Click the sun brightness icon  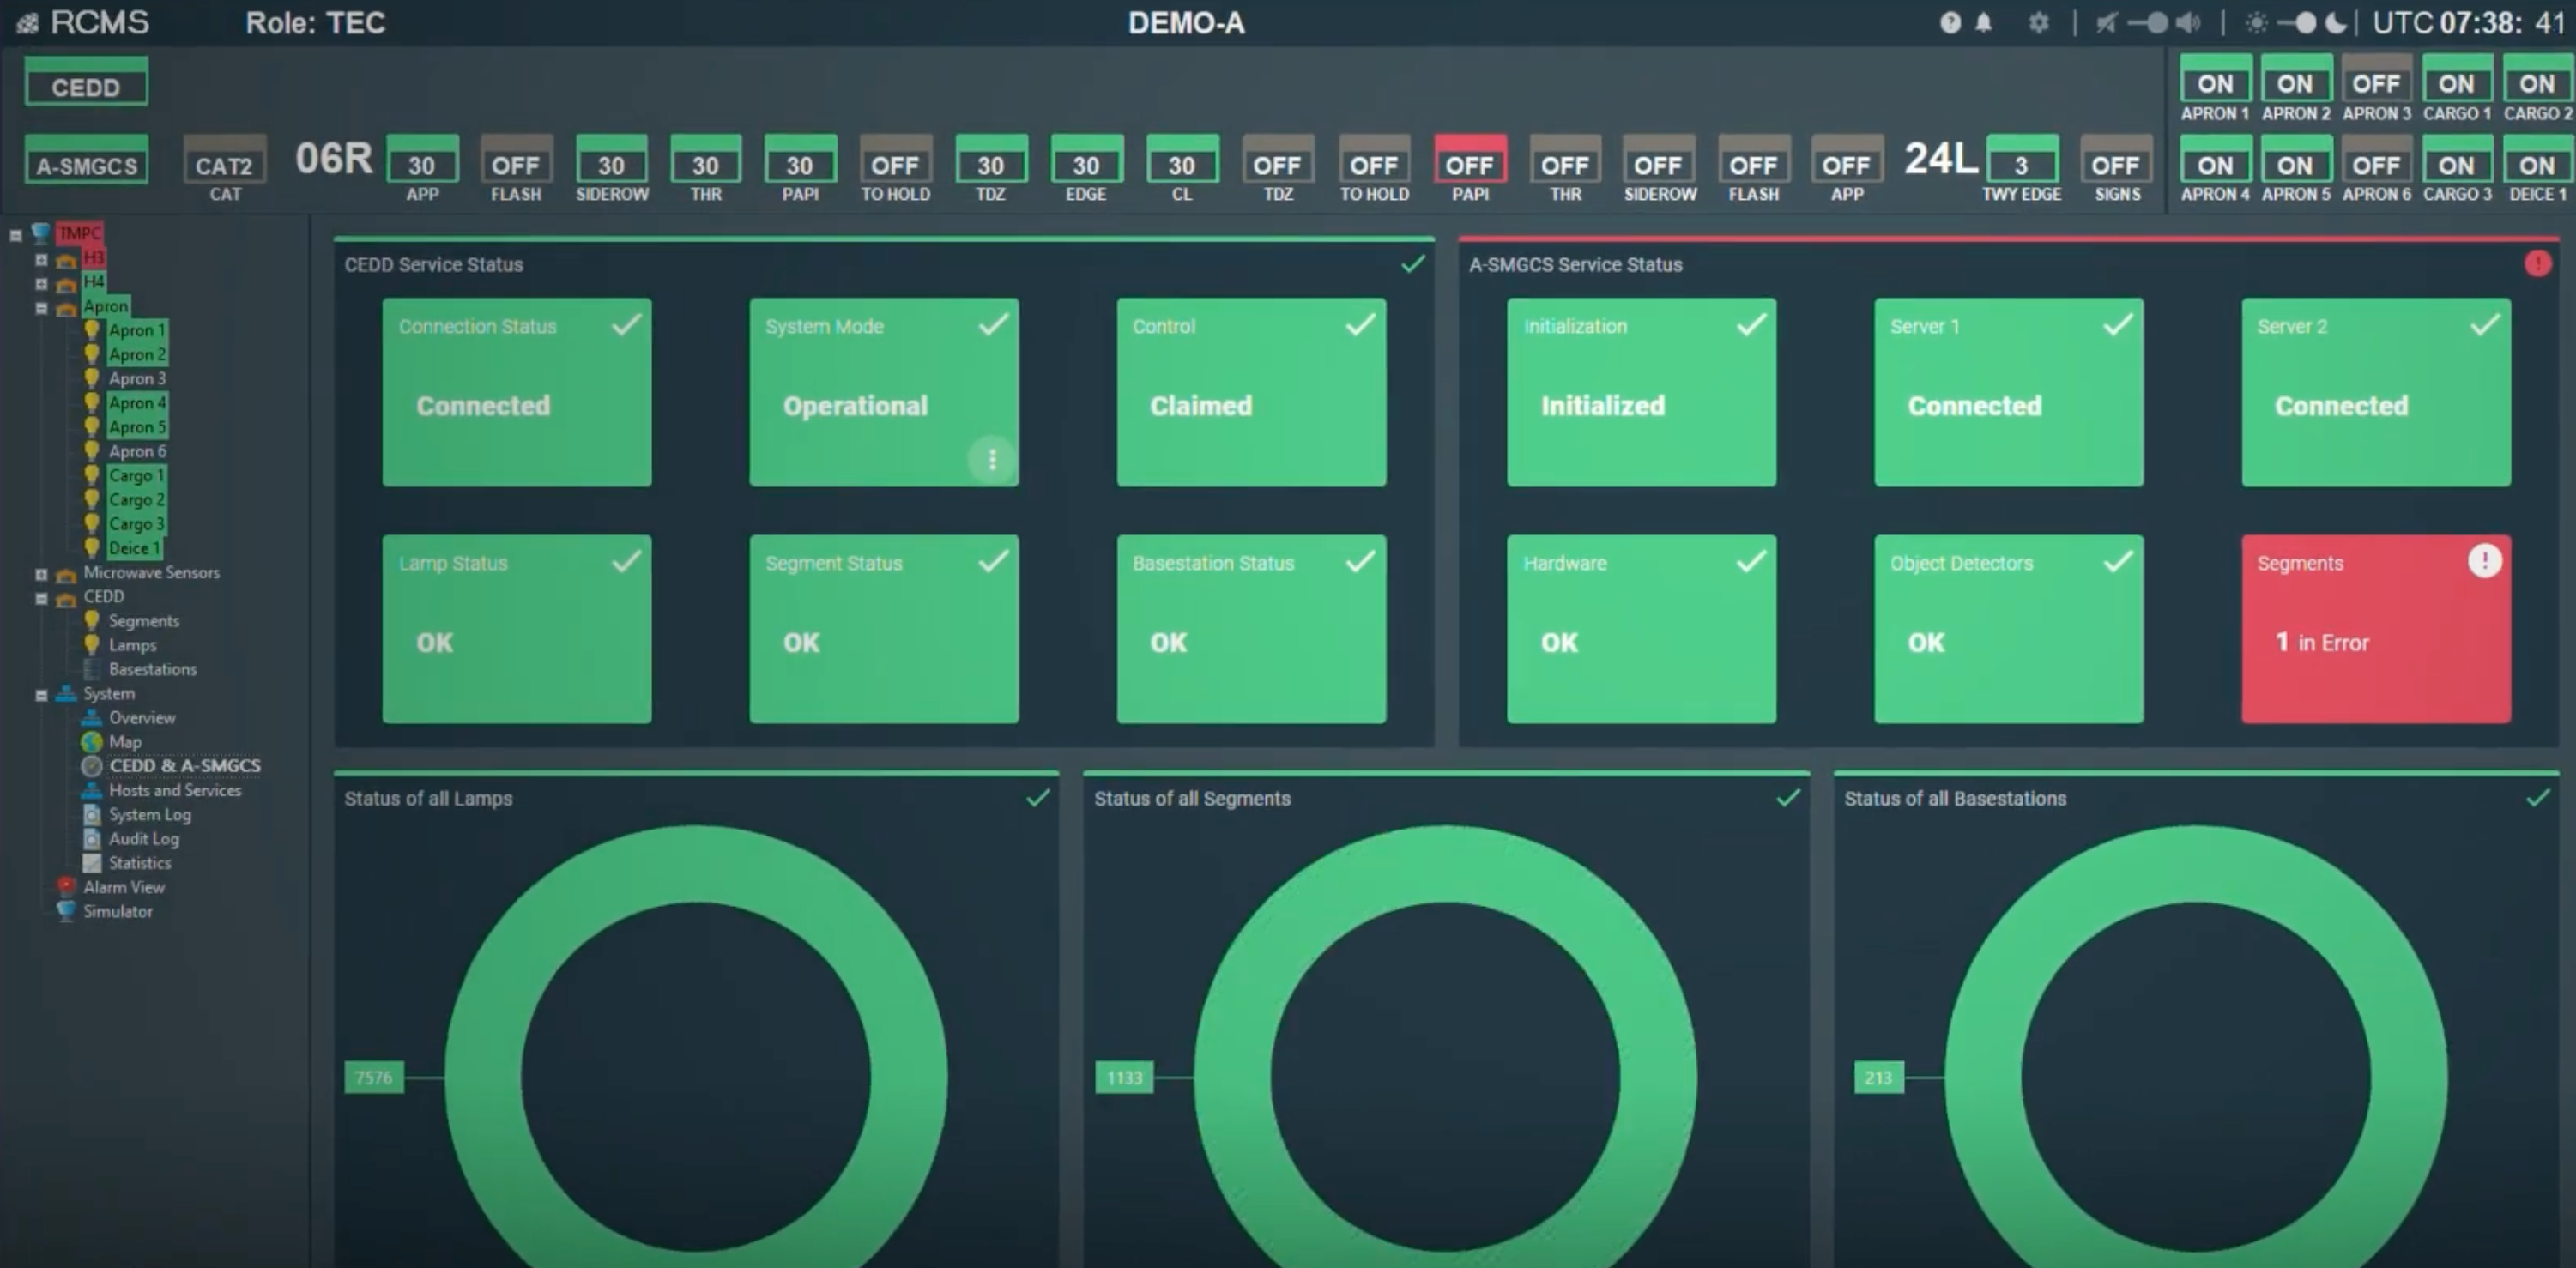(x=2256, y=23)
